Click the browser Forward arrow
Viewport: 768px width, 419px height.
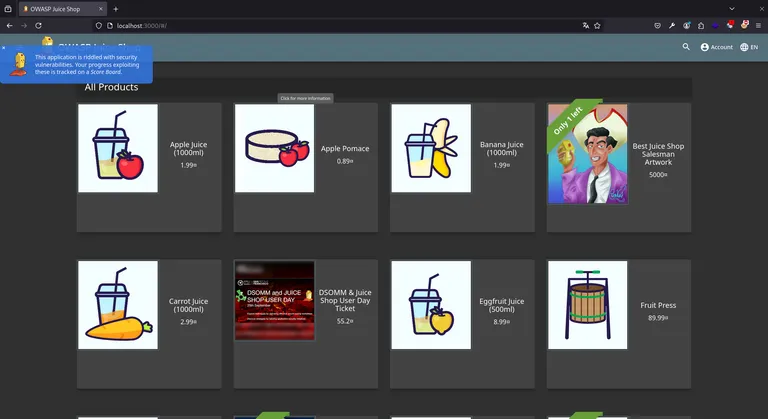24,25
